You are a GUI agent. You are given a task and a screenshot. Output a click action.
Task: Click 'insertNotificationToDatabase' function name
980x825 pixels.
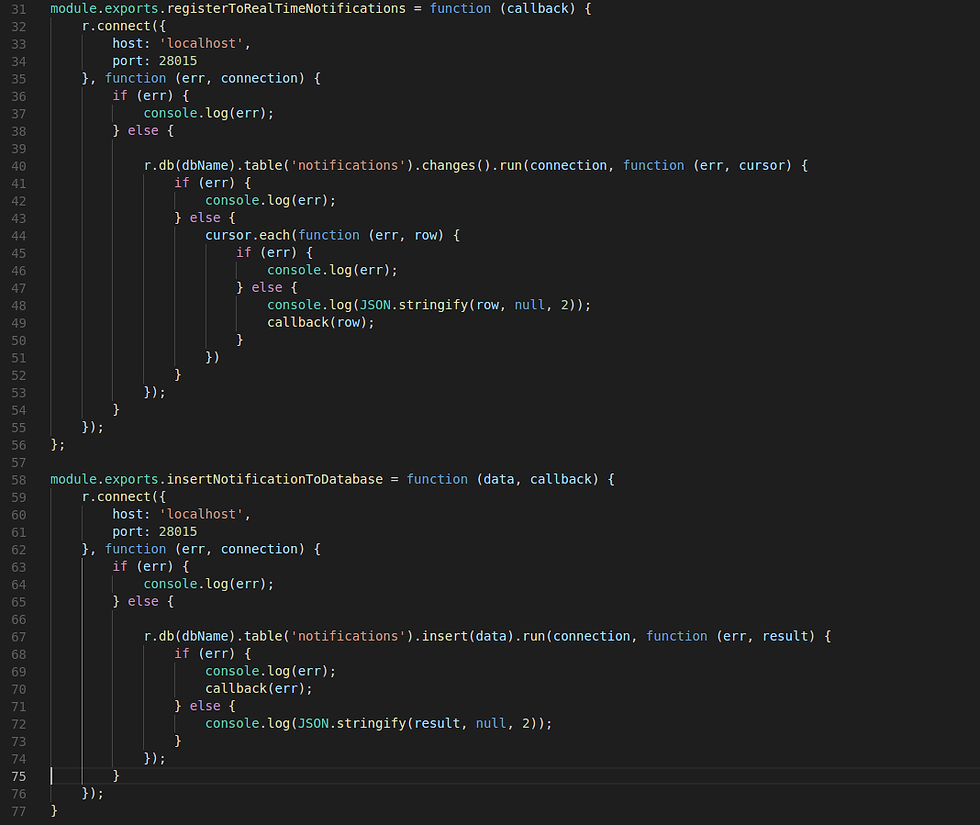(x=274, y=479)
